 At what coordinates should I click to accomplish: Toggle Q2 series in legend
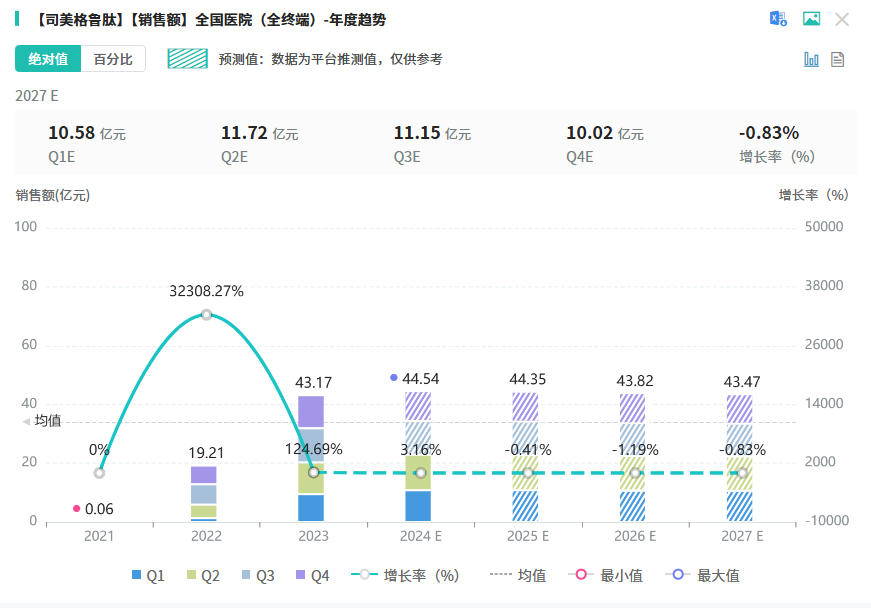coord(203,576)
